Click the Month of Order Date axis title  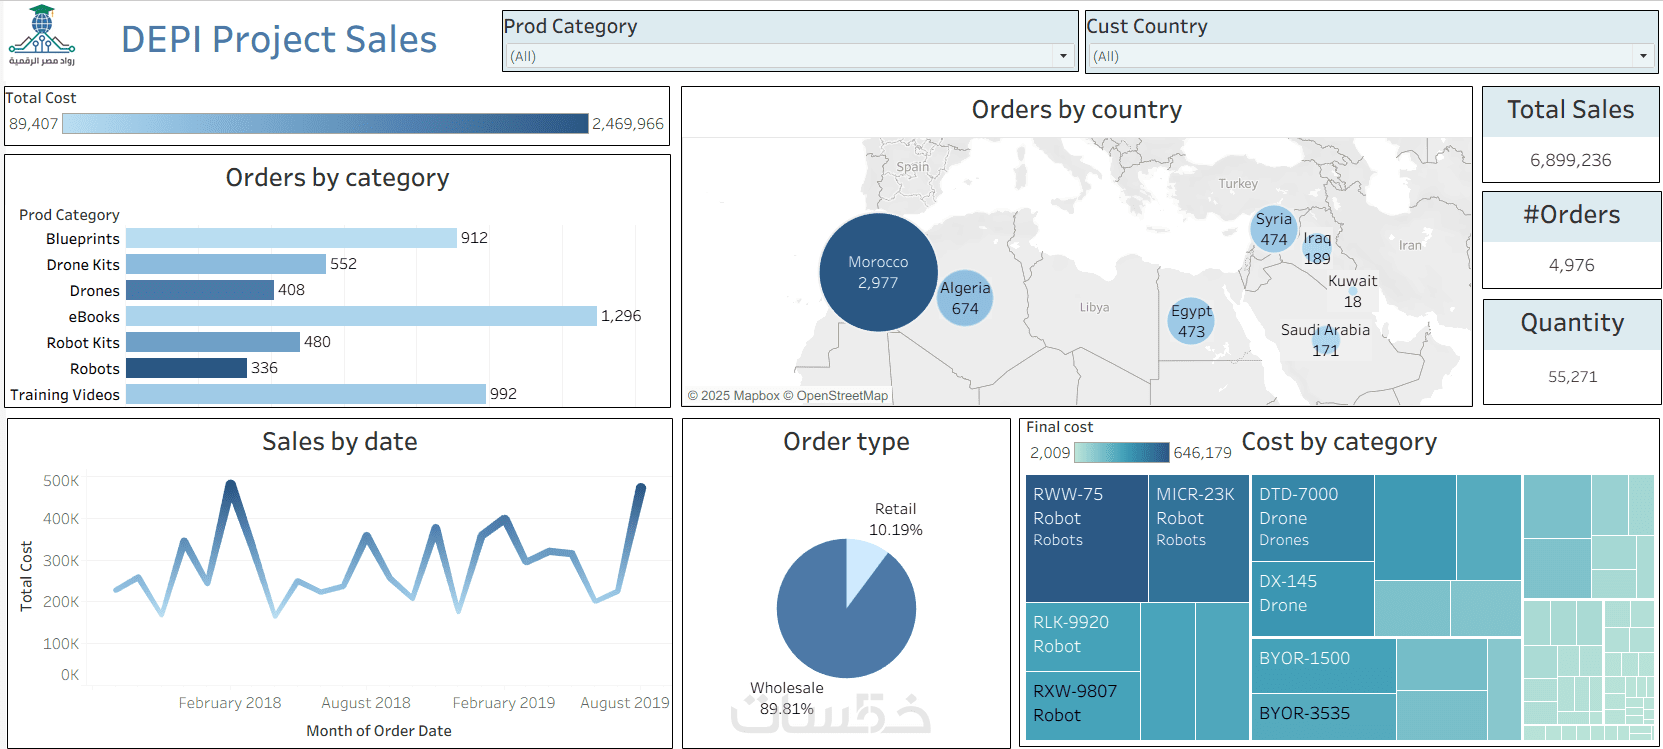(x=379, y=731)
